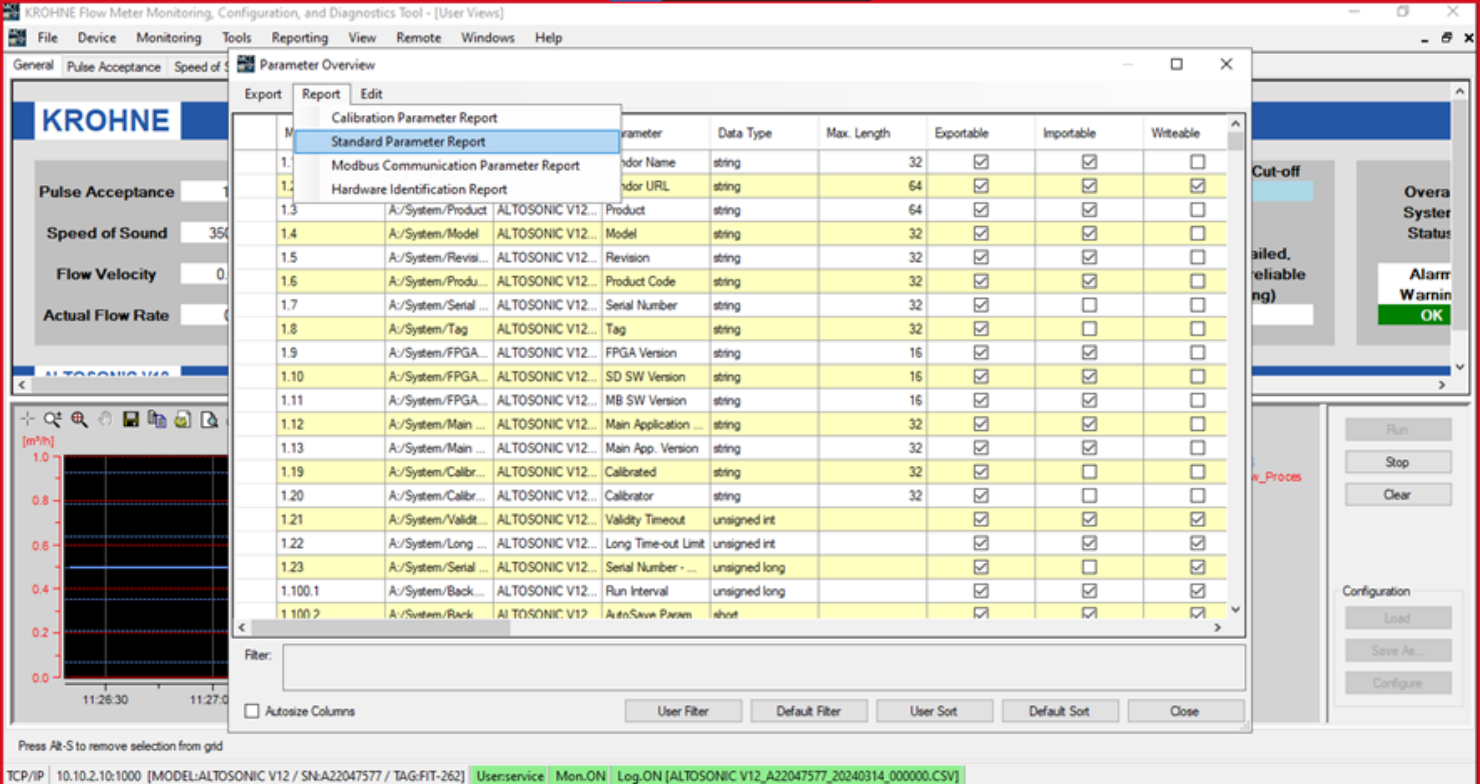Open the Reporting menu
Screen dimensions: 1480x784
(x=300, y=38)
